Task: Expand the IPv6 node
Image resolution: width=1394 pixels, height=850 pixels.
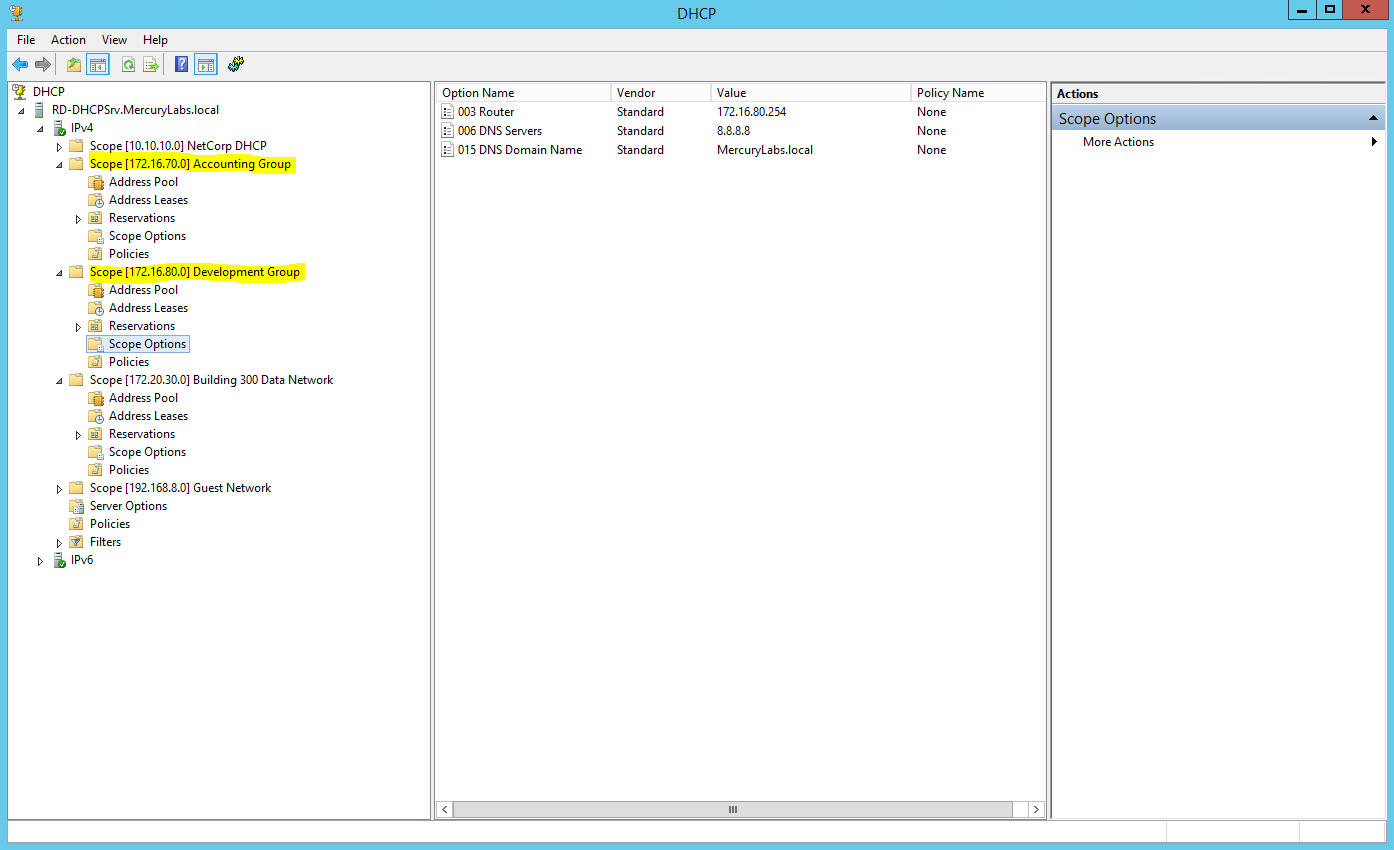Action: pos(40,561)
